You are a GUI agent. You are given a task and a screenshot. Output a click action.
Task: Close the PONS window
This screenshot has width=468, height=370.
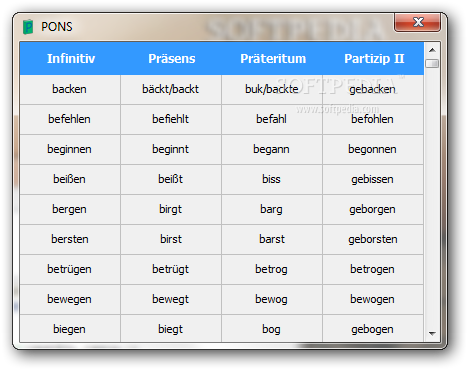(417, 22)
